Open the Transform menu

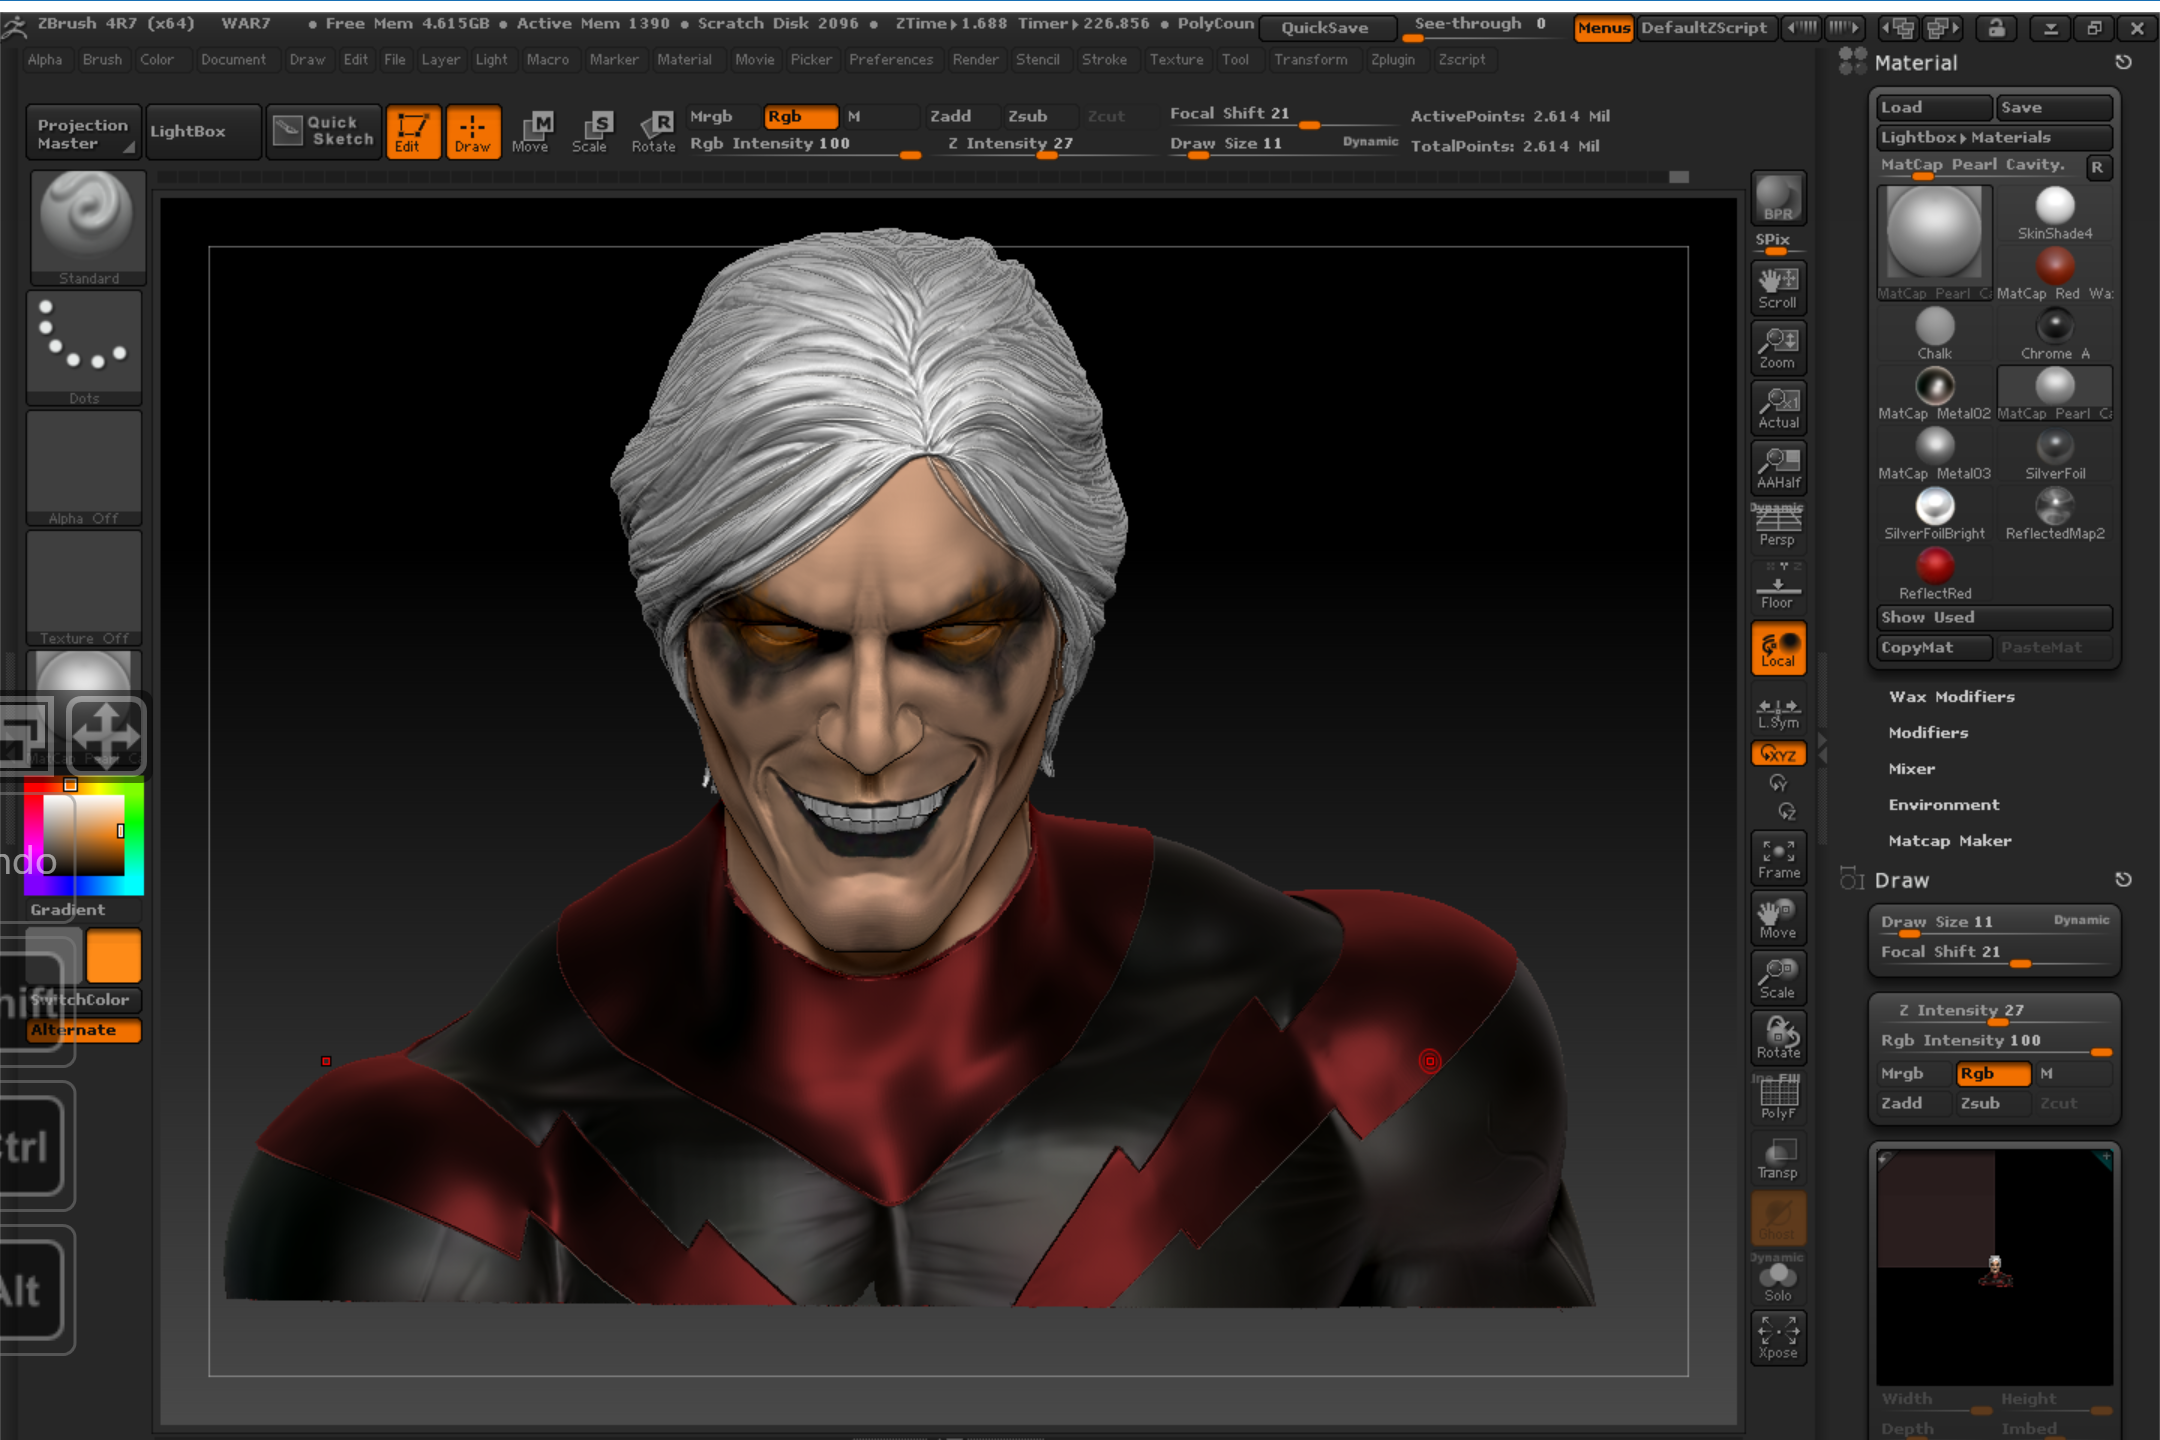pyautogui.click(x=1310, y=60)
